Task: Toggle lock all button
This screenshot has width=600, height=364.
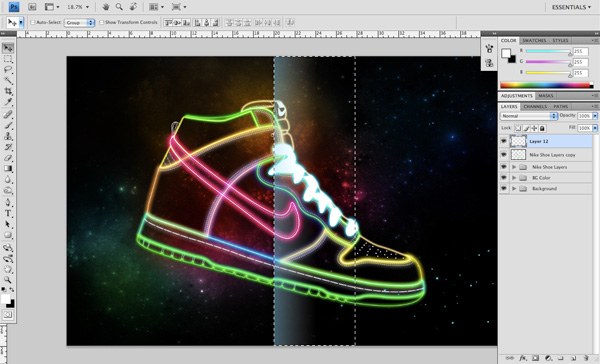Action: 542,128
